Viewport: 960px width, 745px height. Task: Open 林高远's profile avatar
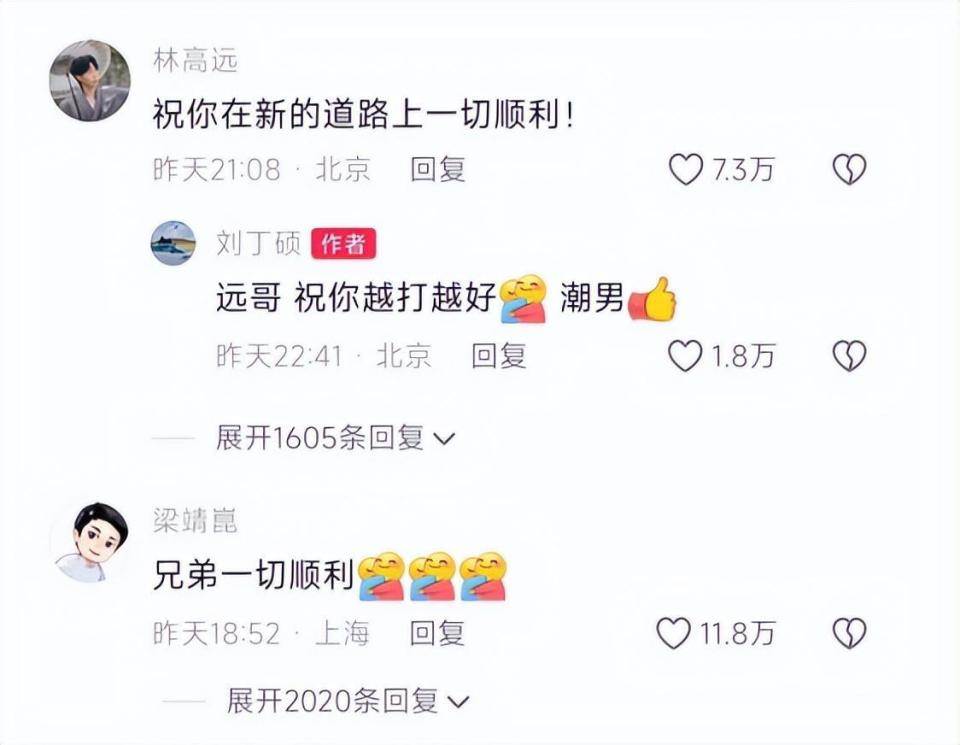point(90,81)
